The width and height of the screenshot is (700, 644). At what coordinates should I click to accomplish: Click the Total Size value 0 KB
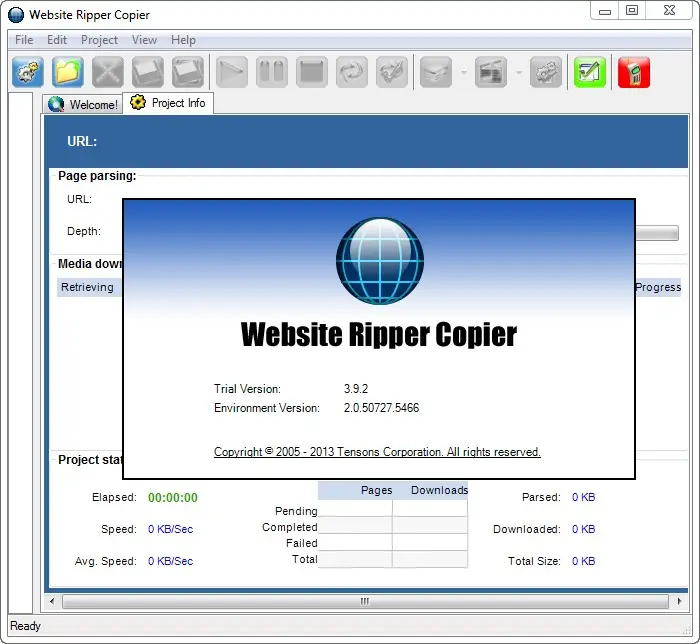(x=583, y=561)
